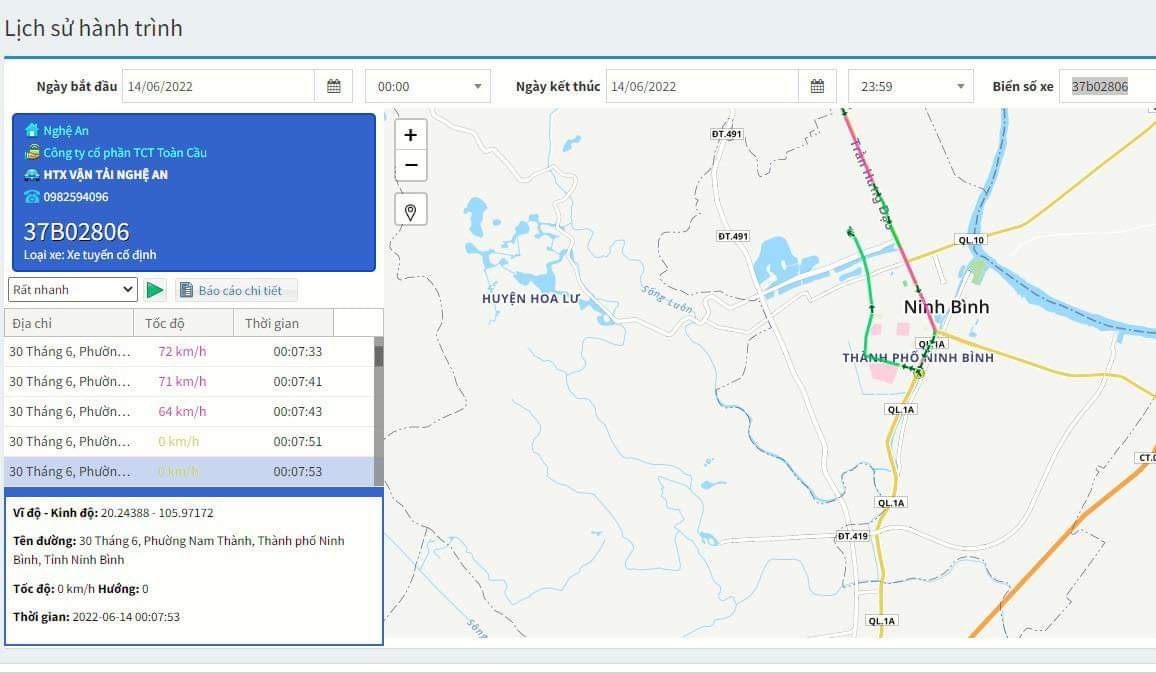
Task: Select the row with speed 64 km/h
Action: (x=189, y=411)
